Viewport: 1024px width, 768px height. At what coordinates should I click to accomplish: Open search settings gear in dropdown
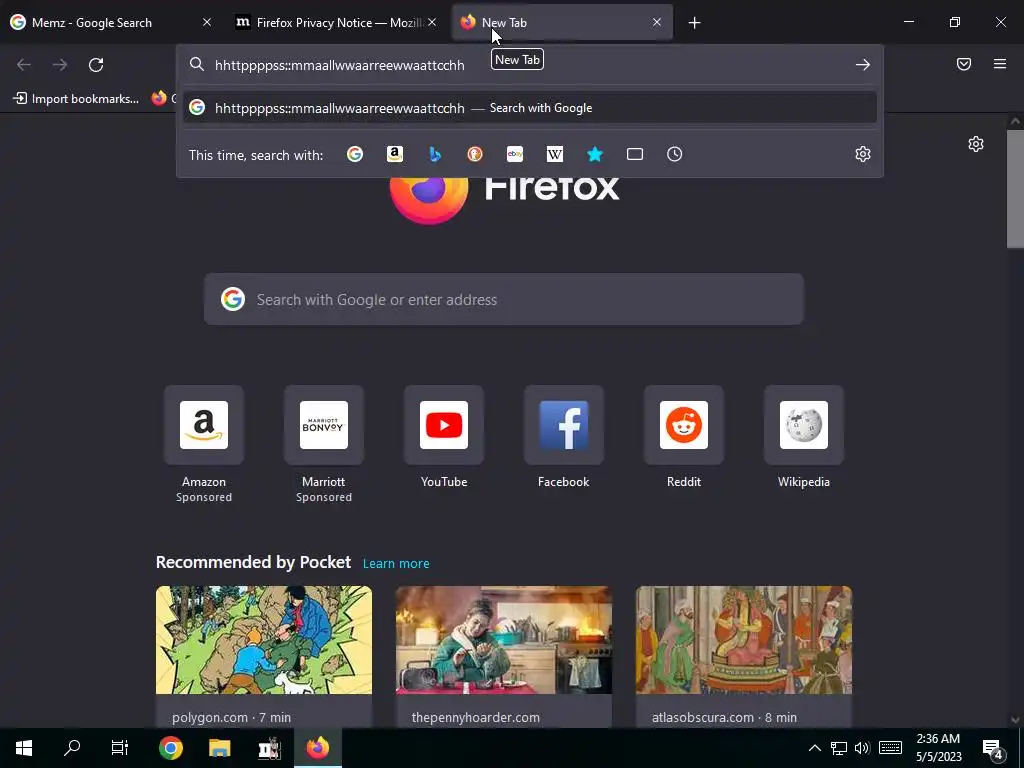[863, 154]
